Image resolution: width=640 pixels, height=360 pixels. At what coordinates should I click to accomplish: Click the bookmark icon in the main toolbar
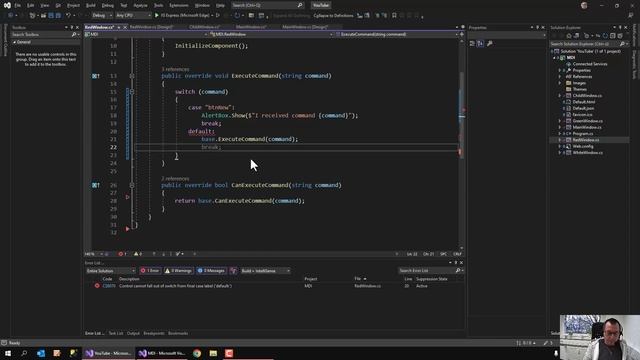394,16
